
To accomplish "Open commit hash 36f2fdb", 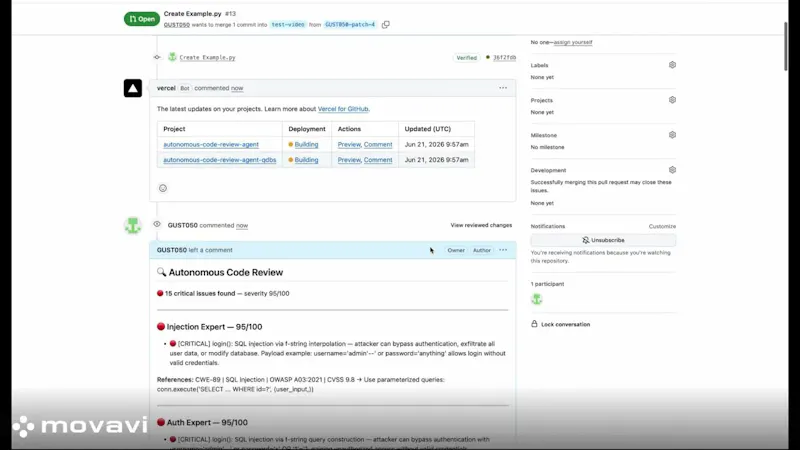I will (504, 58).
